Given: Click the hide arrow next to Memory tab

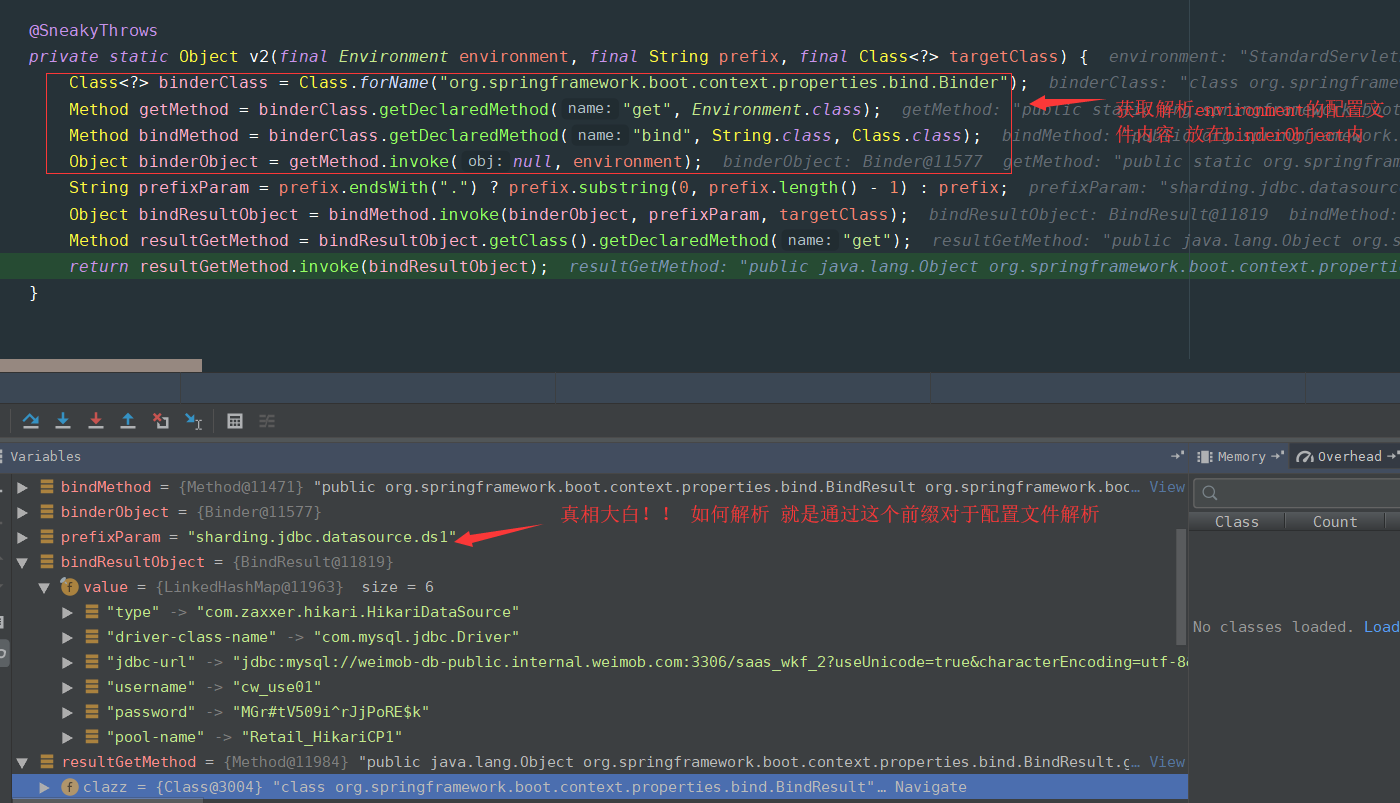Looking at the screenshot, I should (1277, 456).
